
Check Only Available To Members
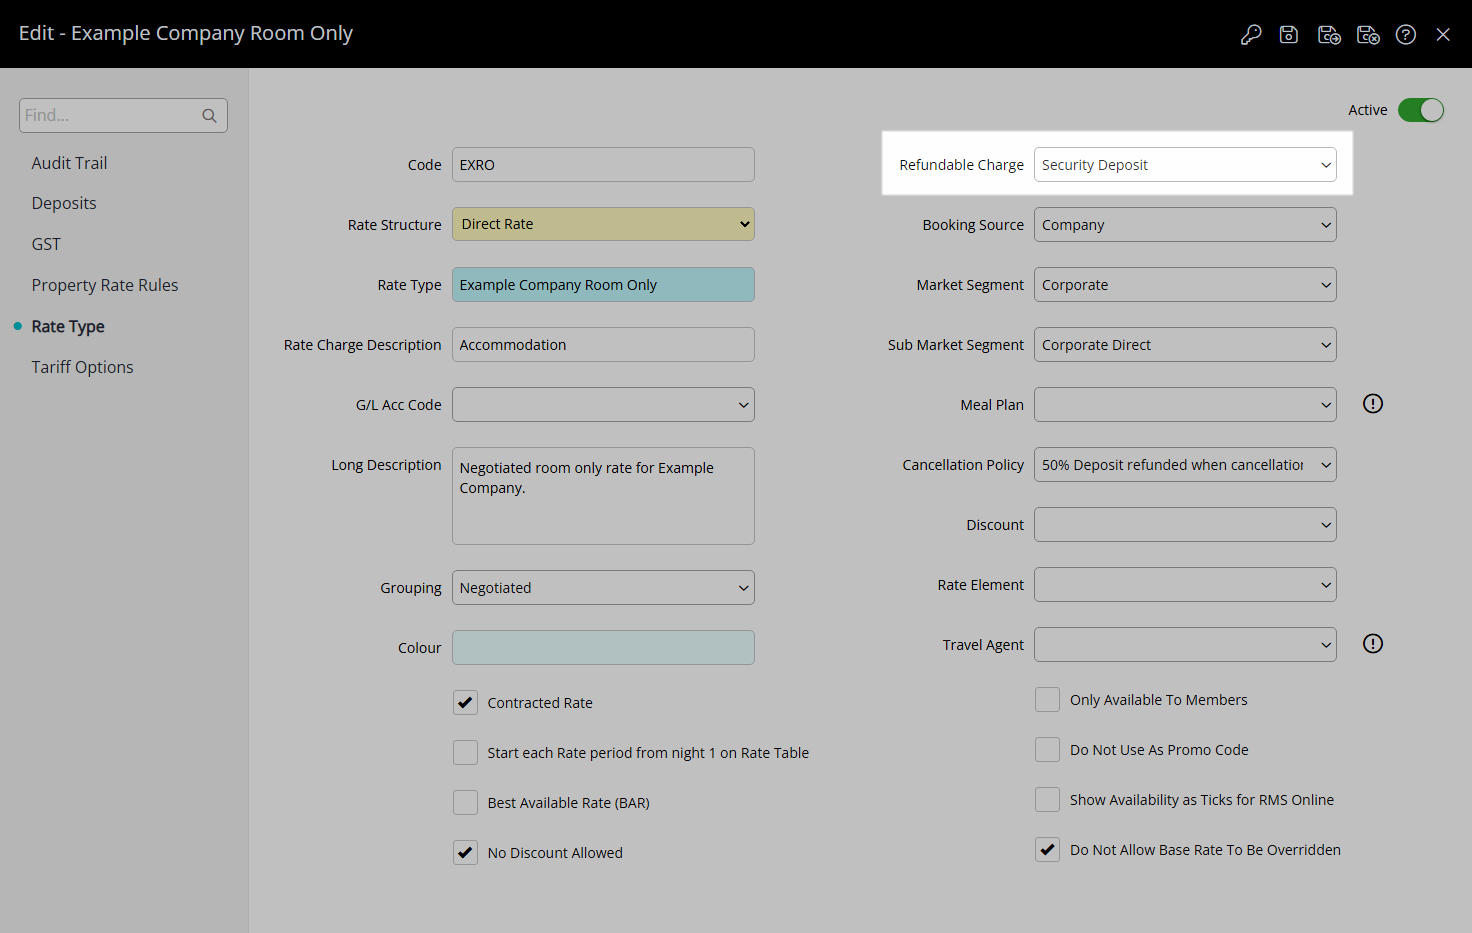tap(1047, 700)
